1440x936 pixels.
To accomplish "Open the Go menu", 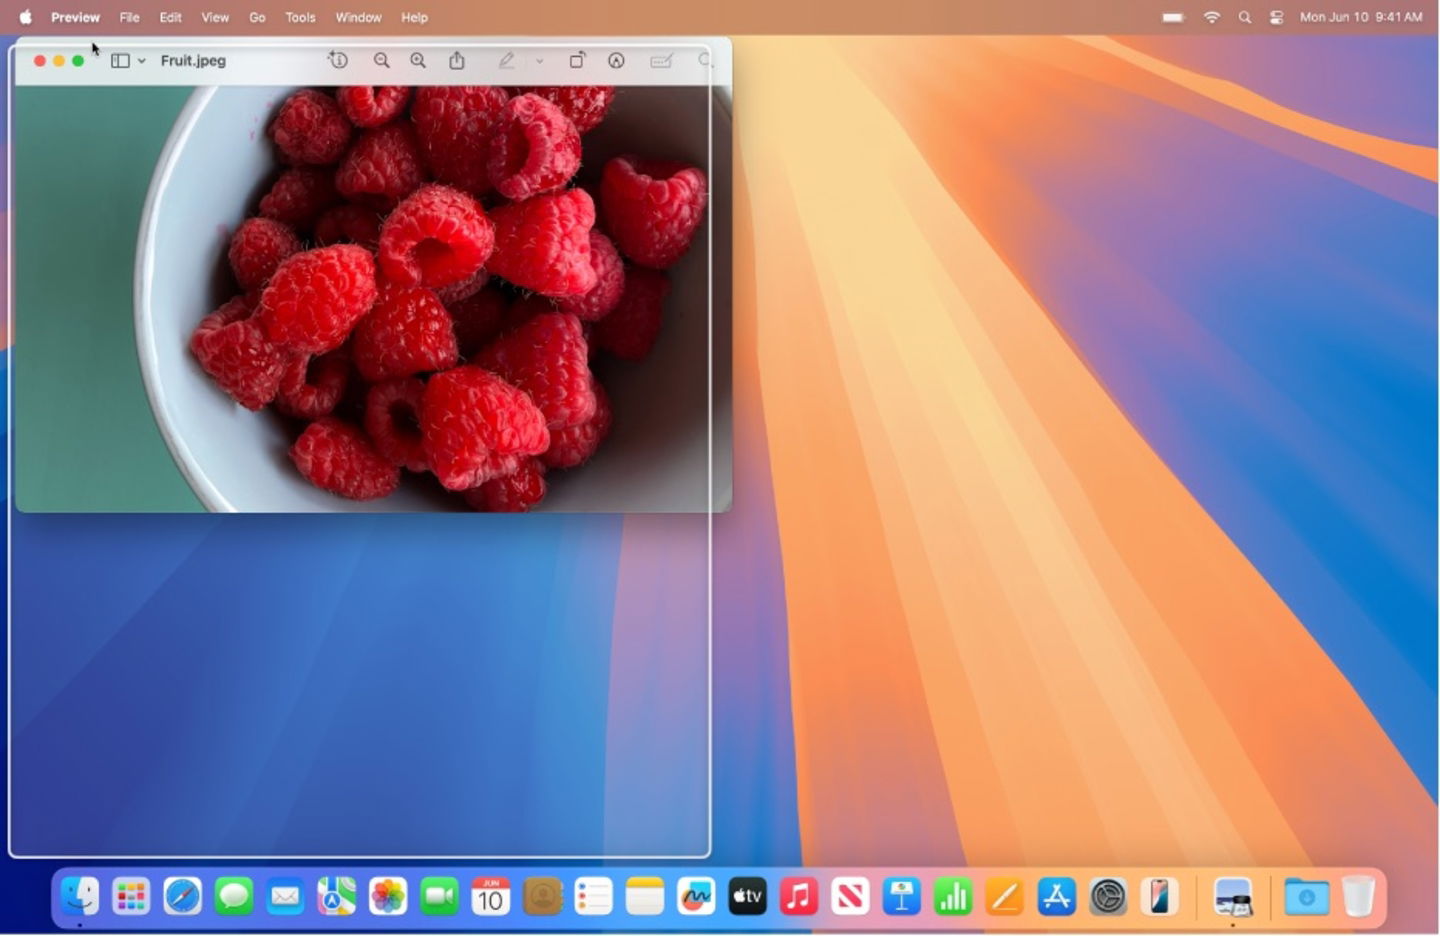I will pos(257,17).
